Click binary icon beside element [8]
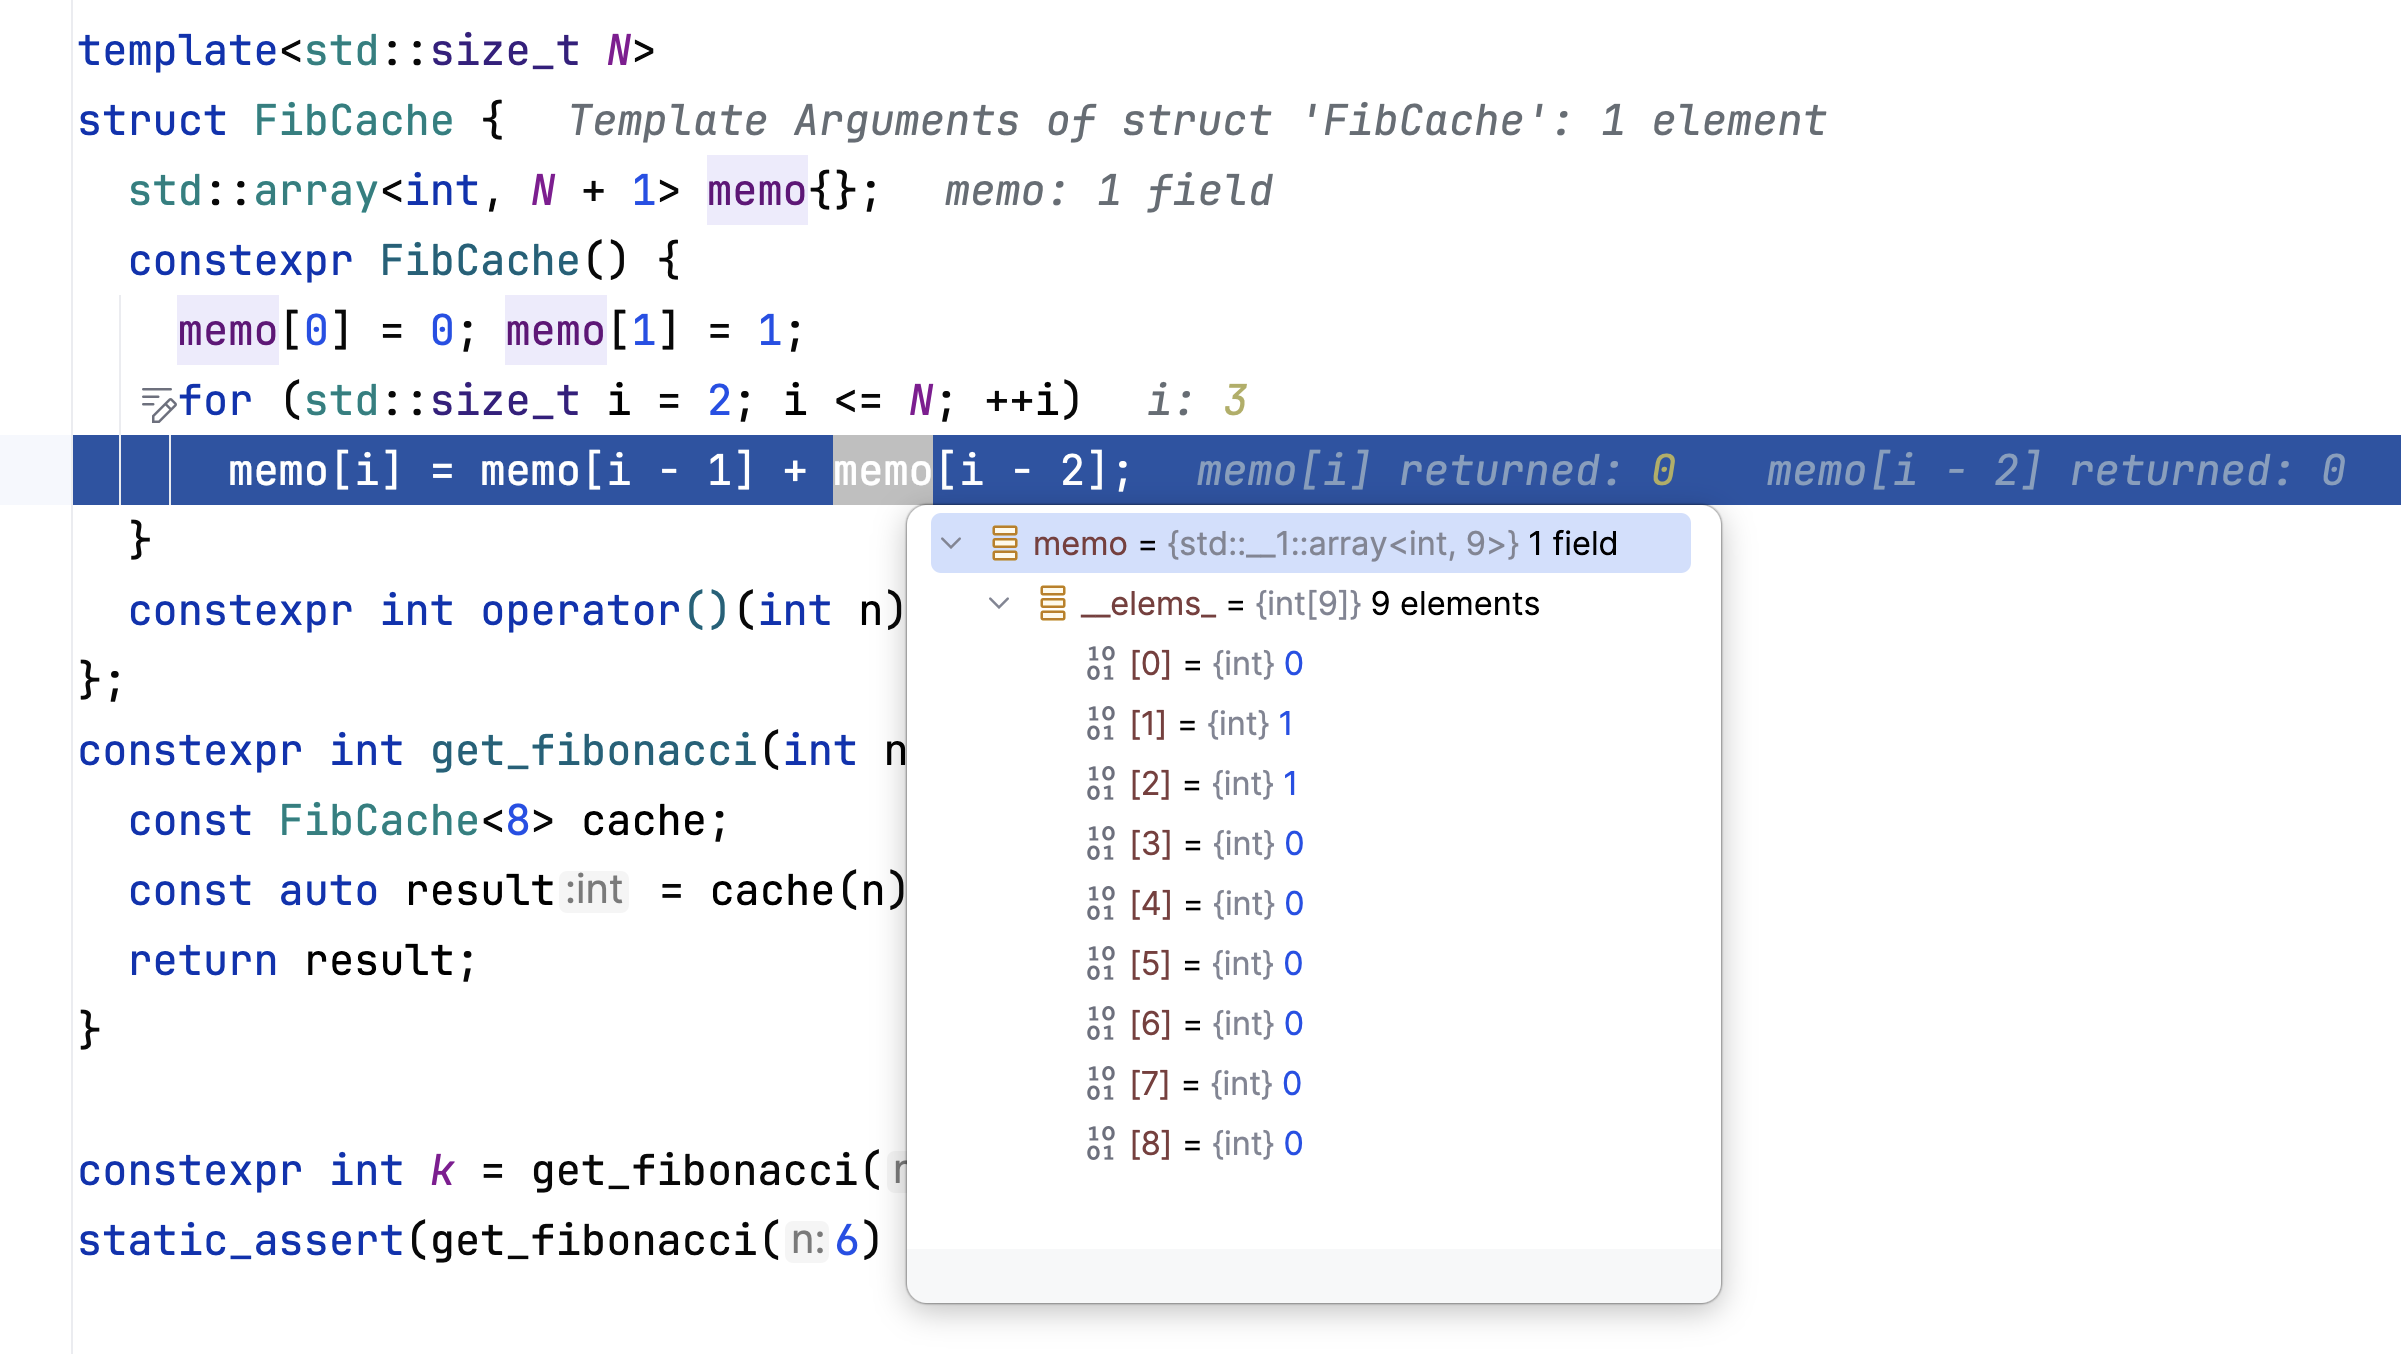This screenshot has height=1354, width=2401. click(x=1100, y=1143)
